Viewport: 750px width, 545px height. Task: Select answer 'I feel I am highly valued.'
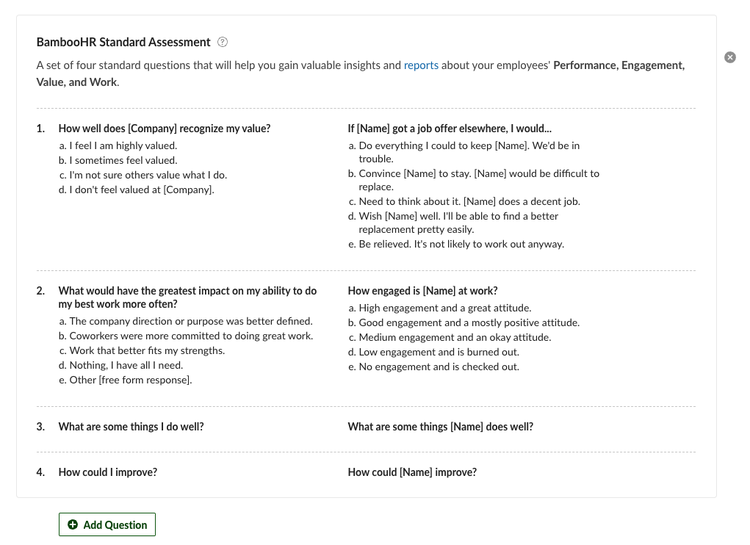tap(123, 145)
